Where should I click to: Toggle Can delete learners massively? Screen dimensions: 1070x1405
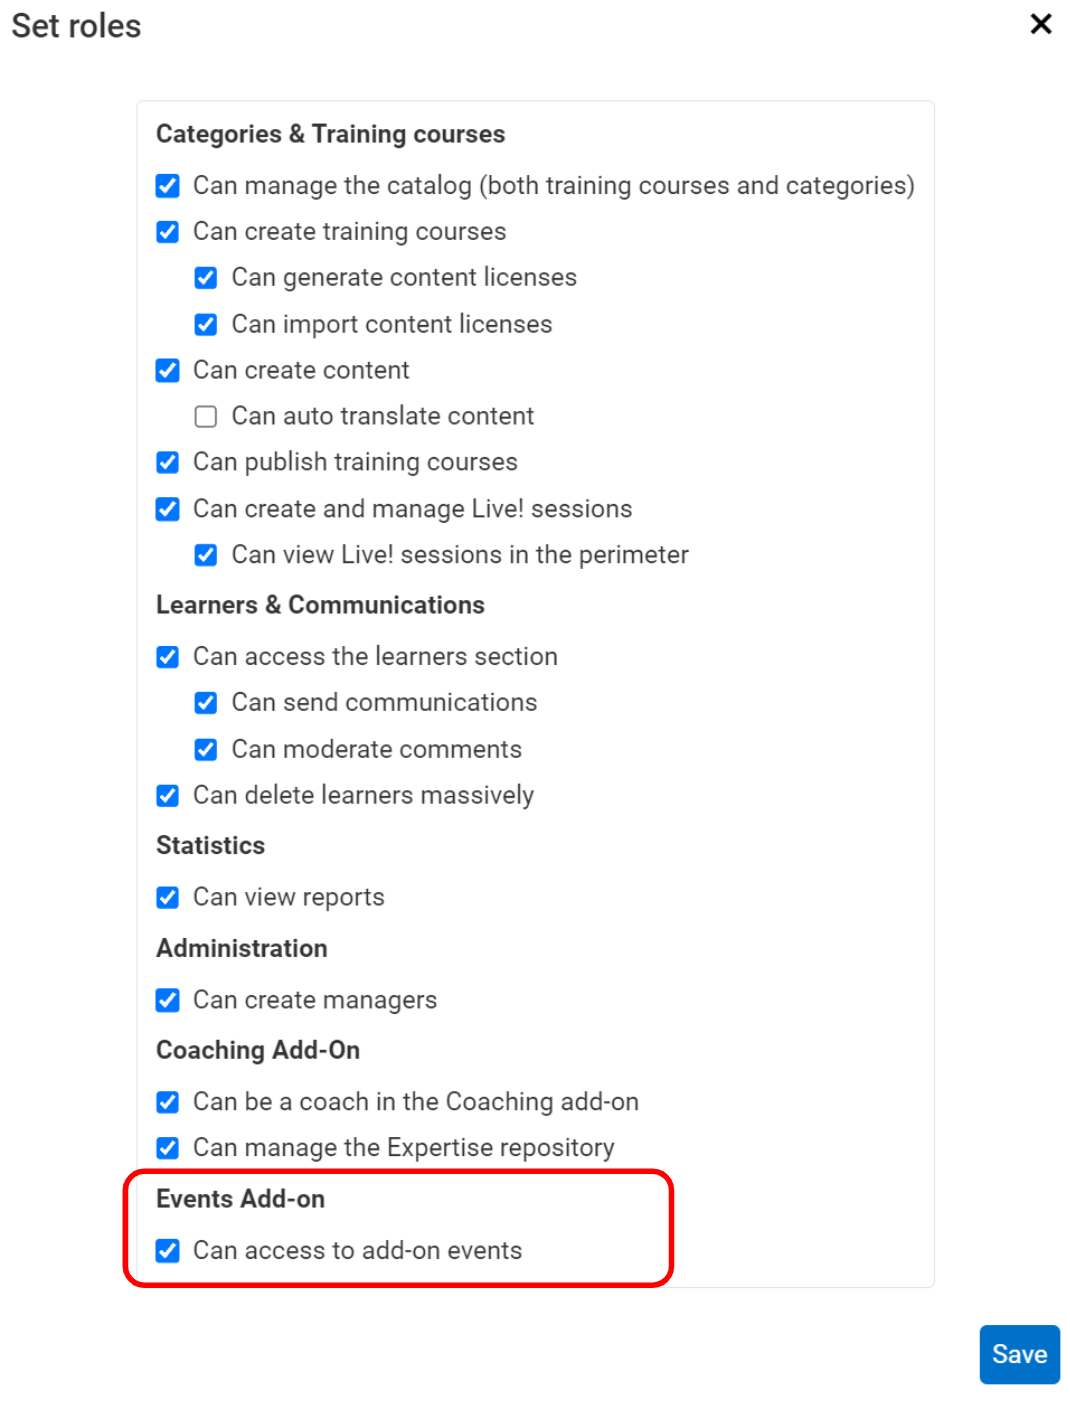pos(168,796)
